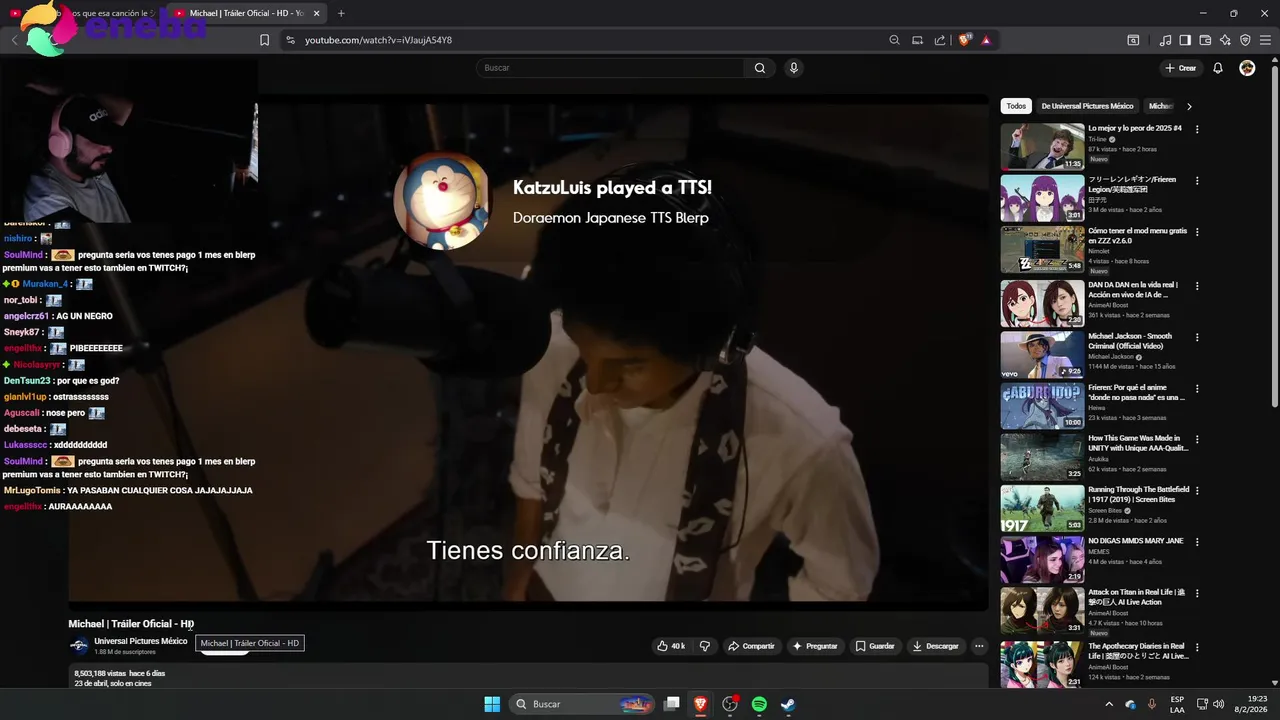Open the Windows Start menu
The height and width of the screenshot is (720, 1280).
point(492,704)
